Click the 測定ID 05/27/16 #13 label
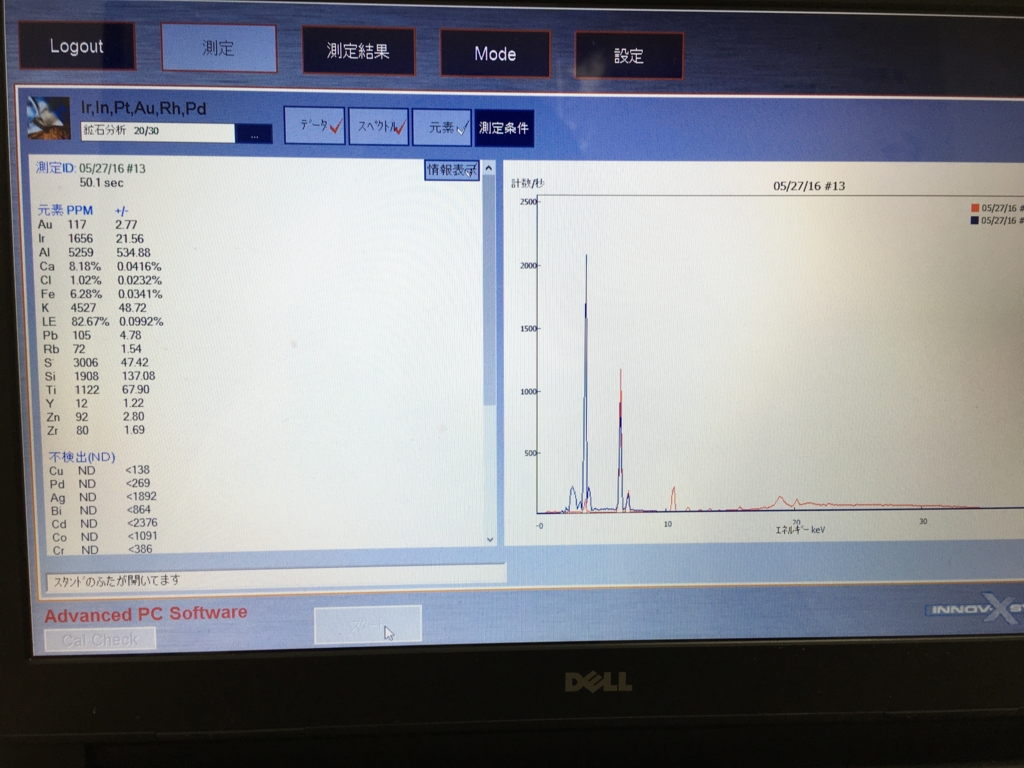Viewport: 1024px width, 768px height. point(91,168)
